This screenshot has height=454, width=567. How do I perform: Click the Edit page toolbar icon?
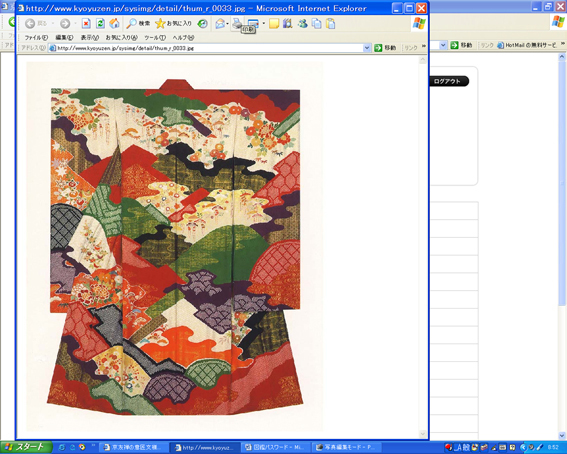(253, 23)
